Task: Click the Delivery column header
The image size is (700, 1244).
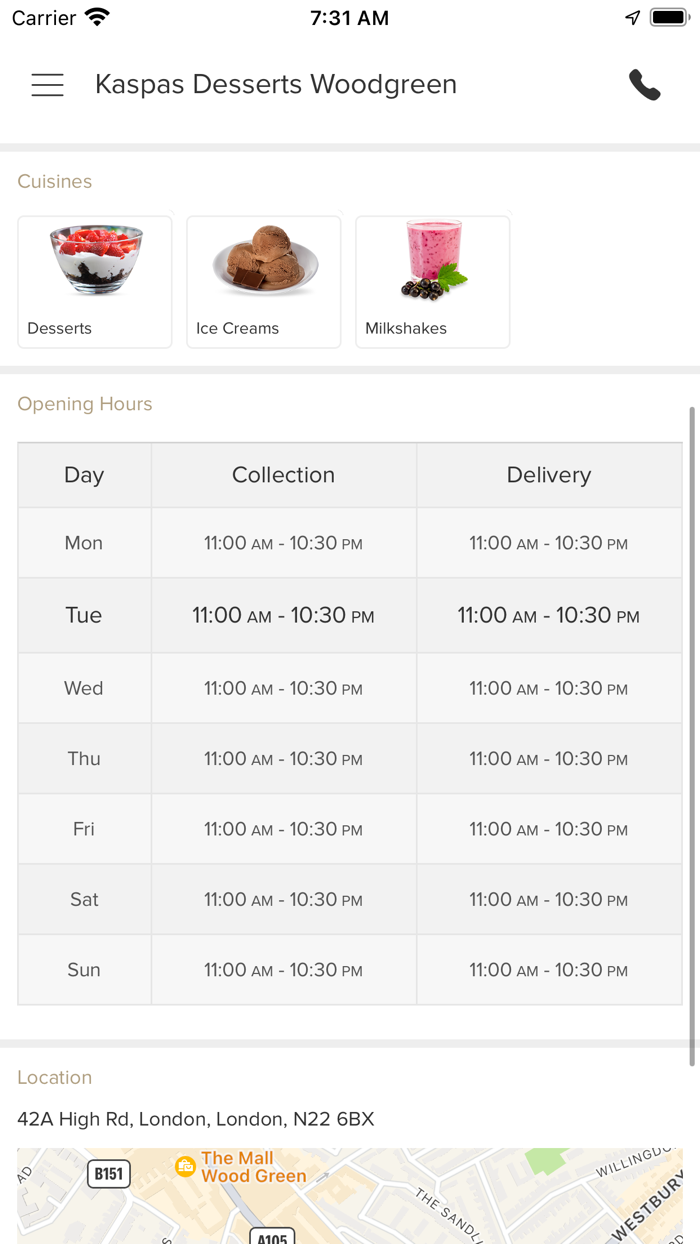Action: click(x=548, y=475)
